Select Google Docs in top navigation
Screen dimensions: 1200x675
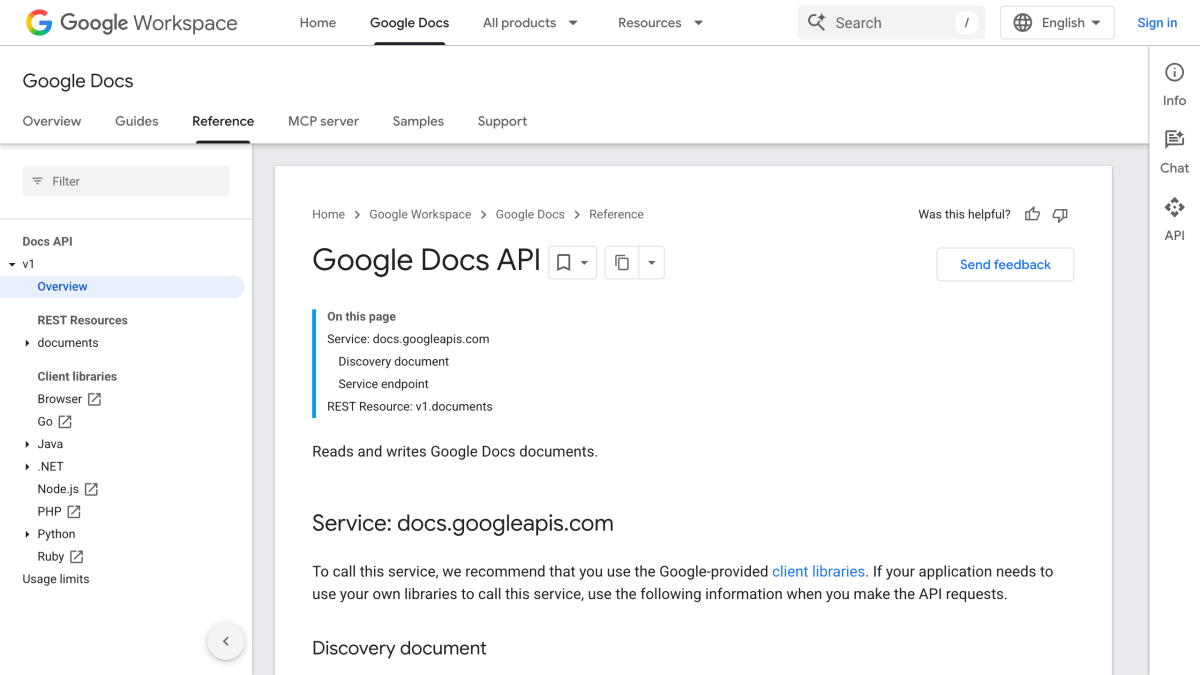click(409, 23)
